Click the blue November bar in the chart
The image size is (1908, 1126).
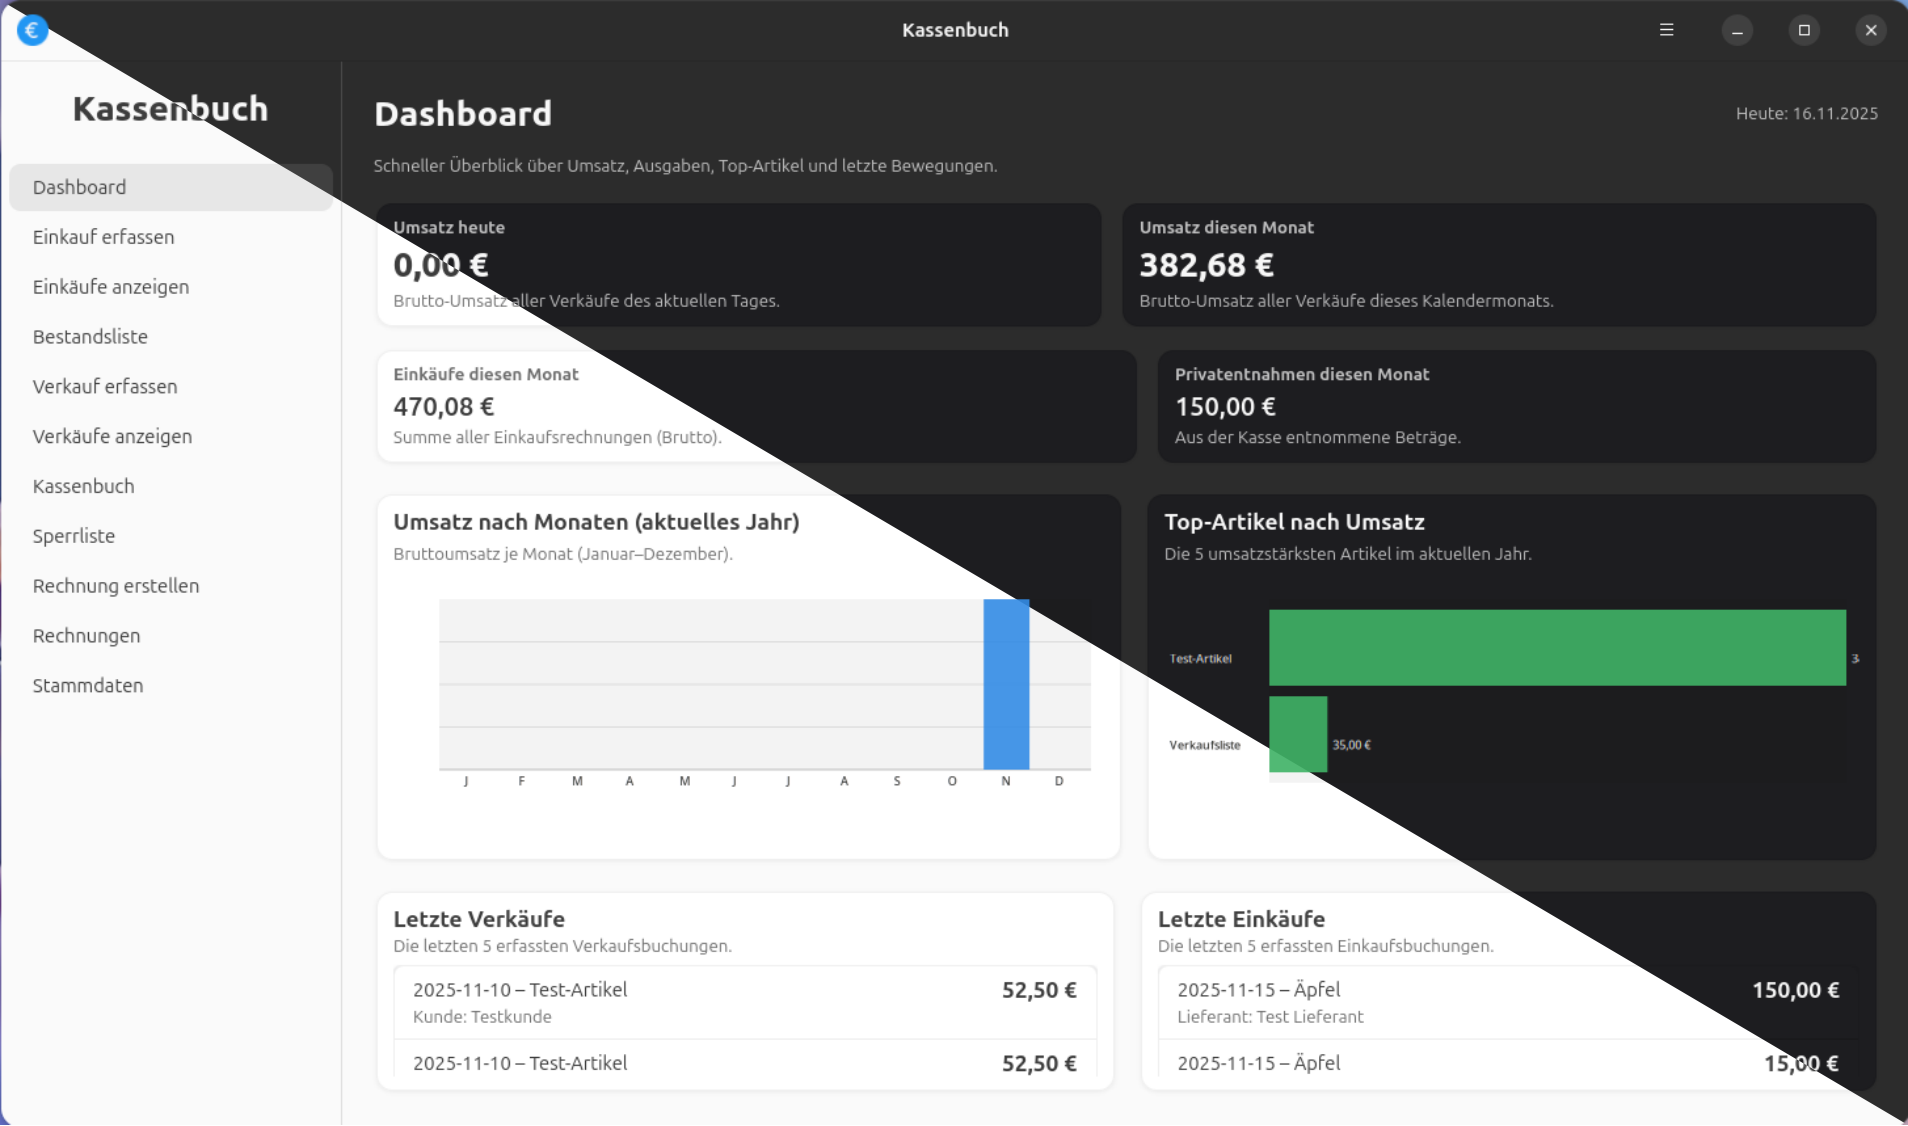coord(1005,685)
